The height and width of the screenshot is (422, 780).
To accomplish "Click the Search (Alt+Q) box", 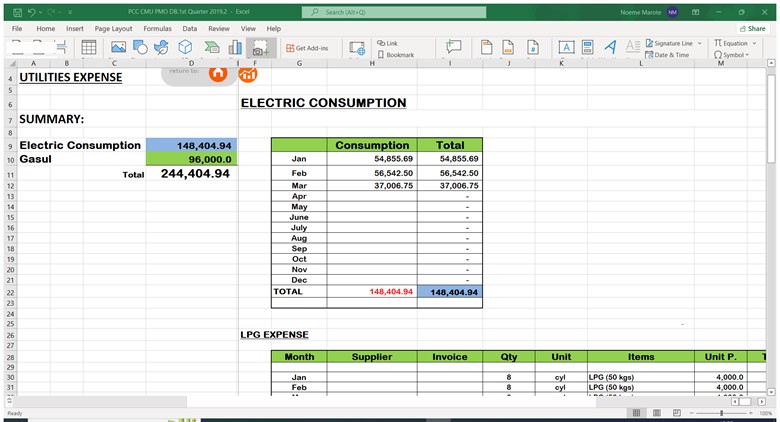I will 394,12.
